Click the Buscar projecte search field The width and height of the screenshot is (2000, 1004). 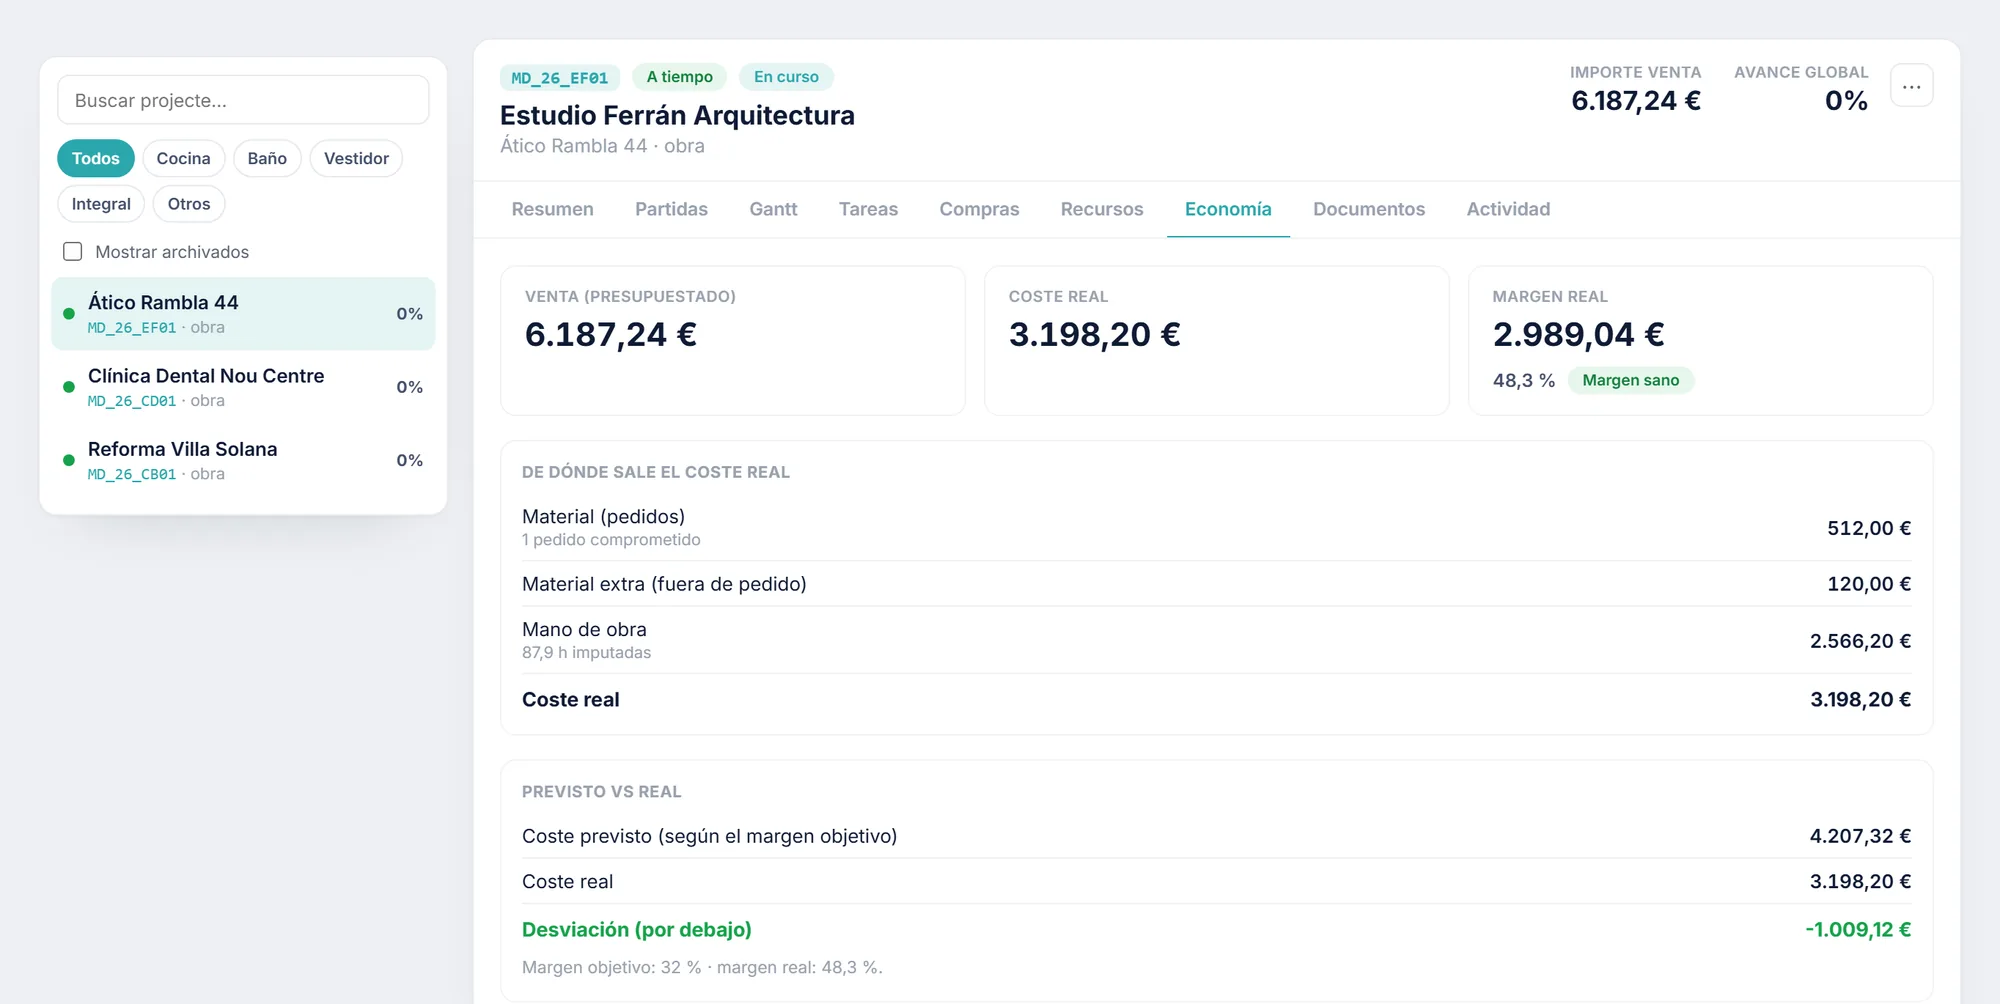(243, 100)
